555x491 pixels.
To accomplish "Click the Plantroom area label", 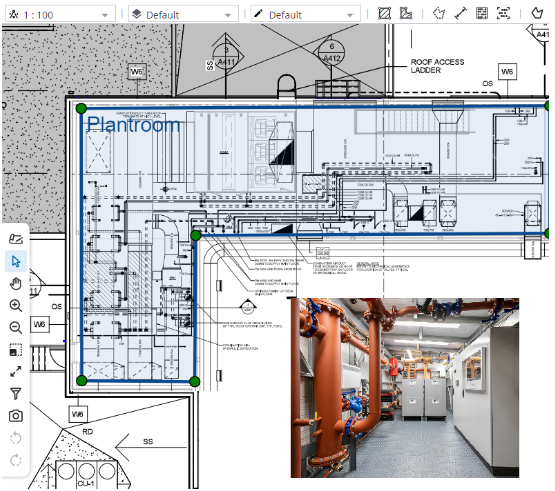I will tap(133, 125).
